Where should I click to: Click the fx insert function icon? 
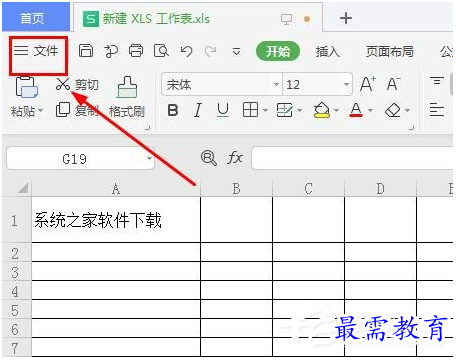[x=235, y=158]
